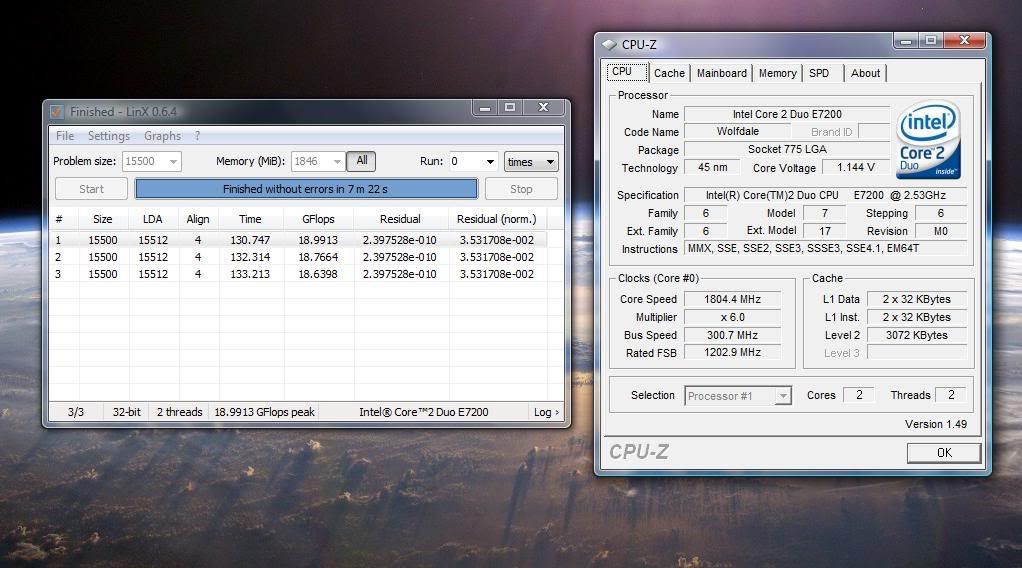Switch to the Mainboard tab in CPU-Z

(x=722, y=73)
